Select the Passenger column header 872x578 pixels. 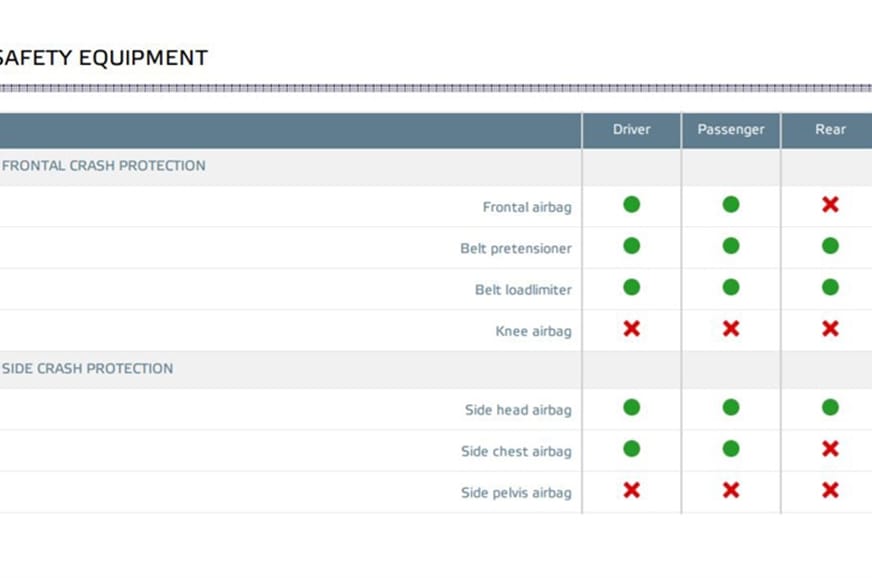click(x=731, y=129)
